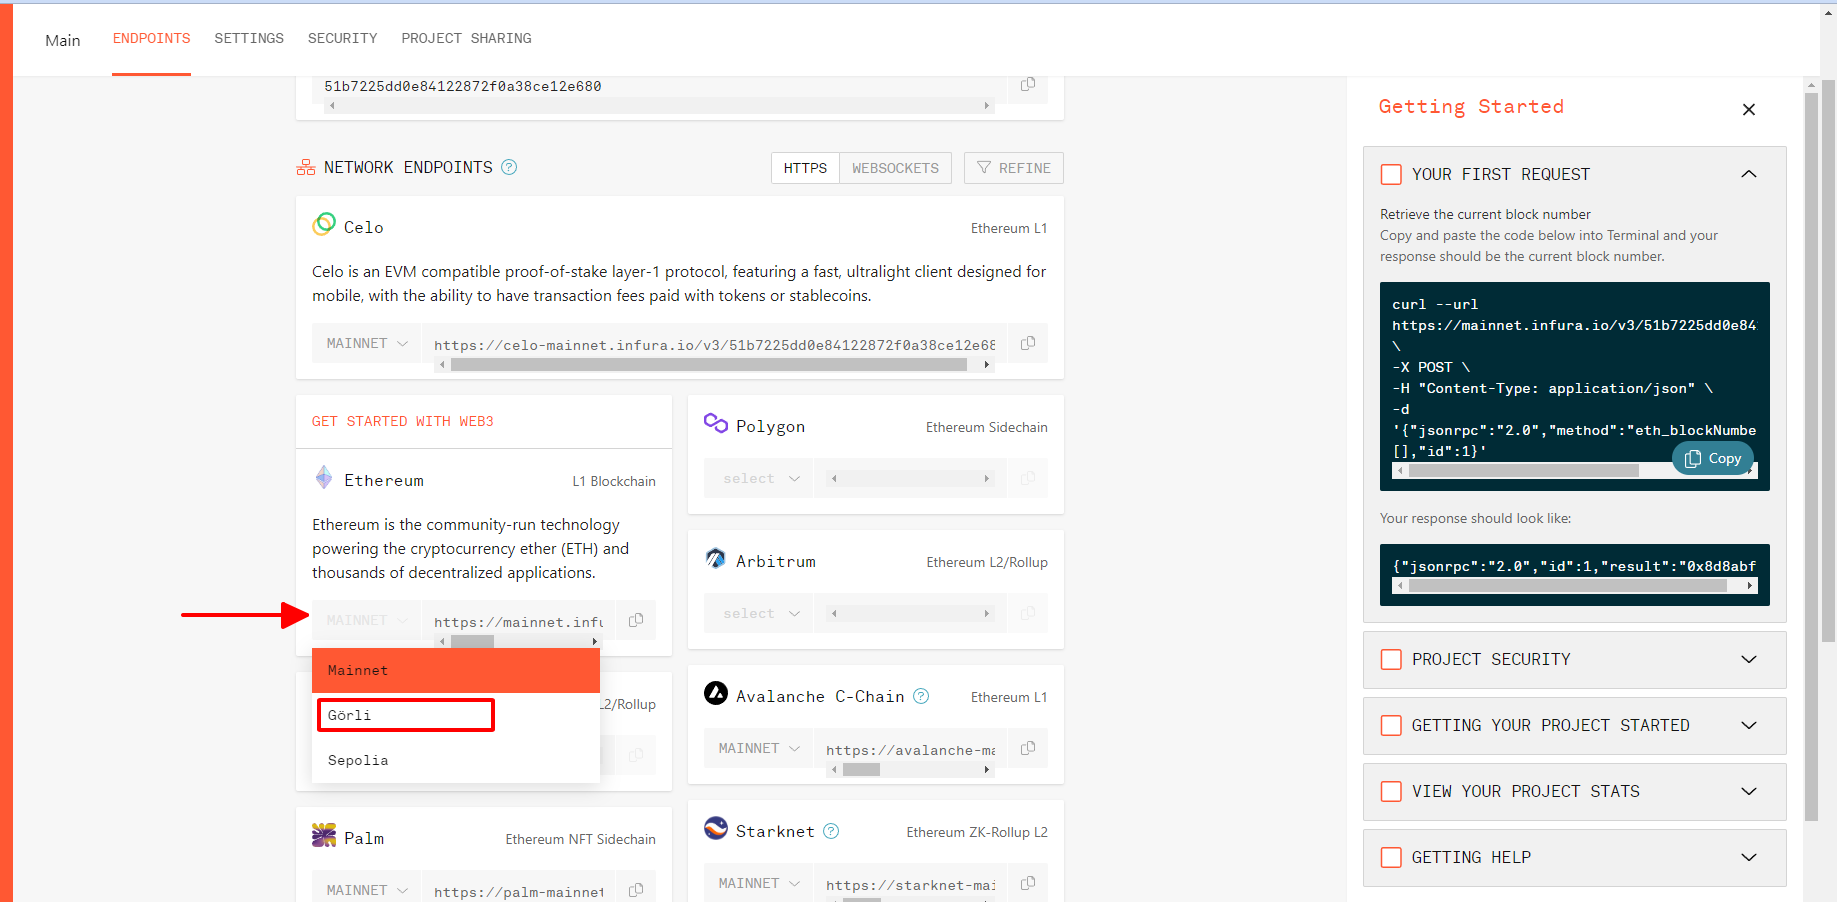Expand Getting Your Project Started section

click(x=1749, y=725)
